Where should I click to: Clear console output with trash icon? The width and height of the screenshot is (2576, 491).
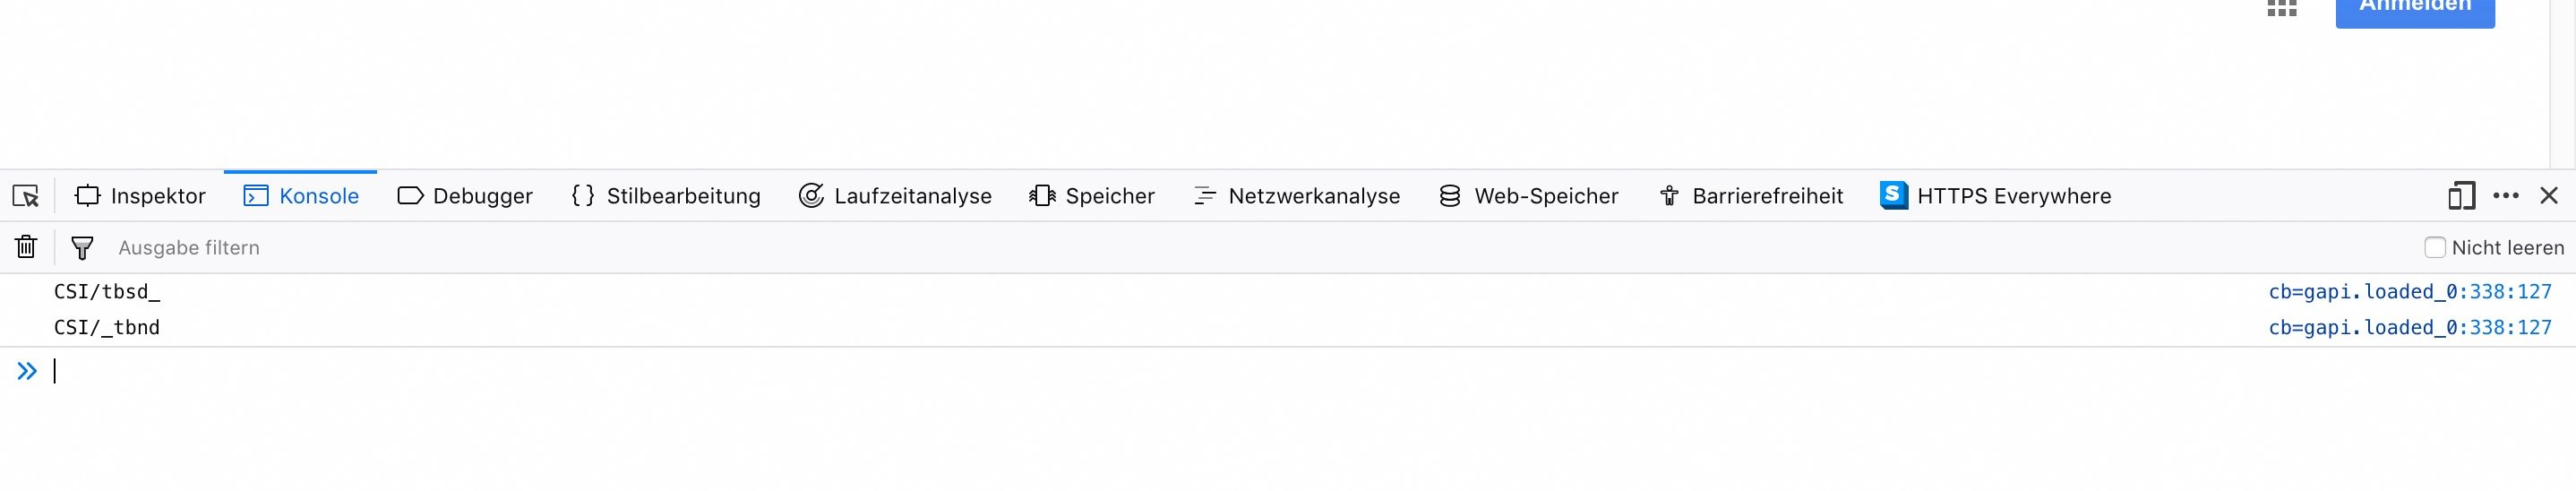(26, 247)
